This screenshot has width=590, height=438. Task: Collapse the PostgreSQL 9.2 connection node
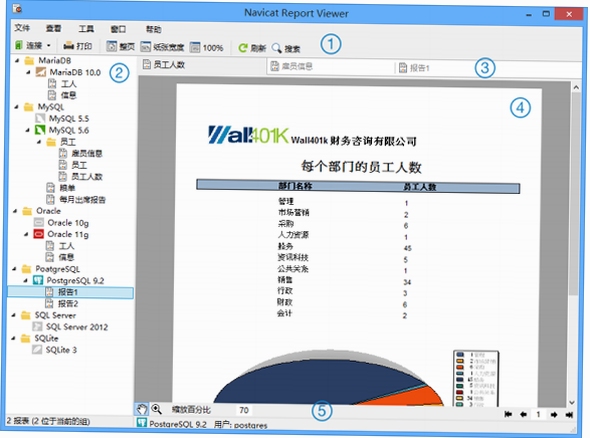coord(26,280)
